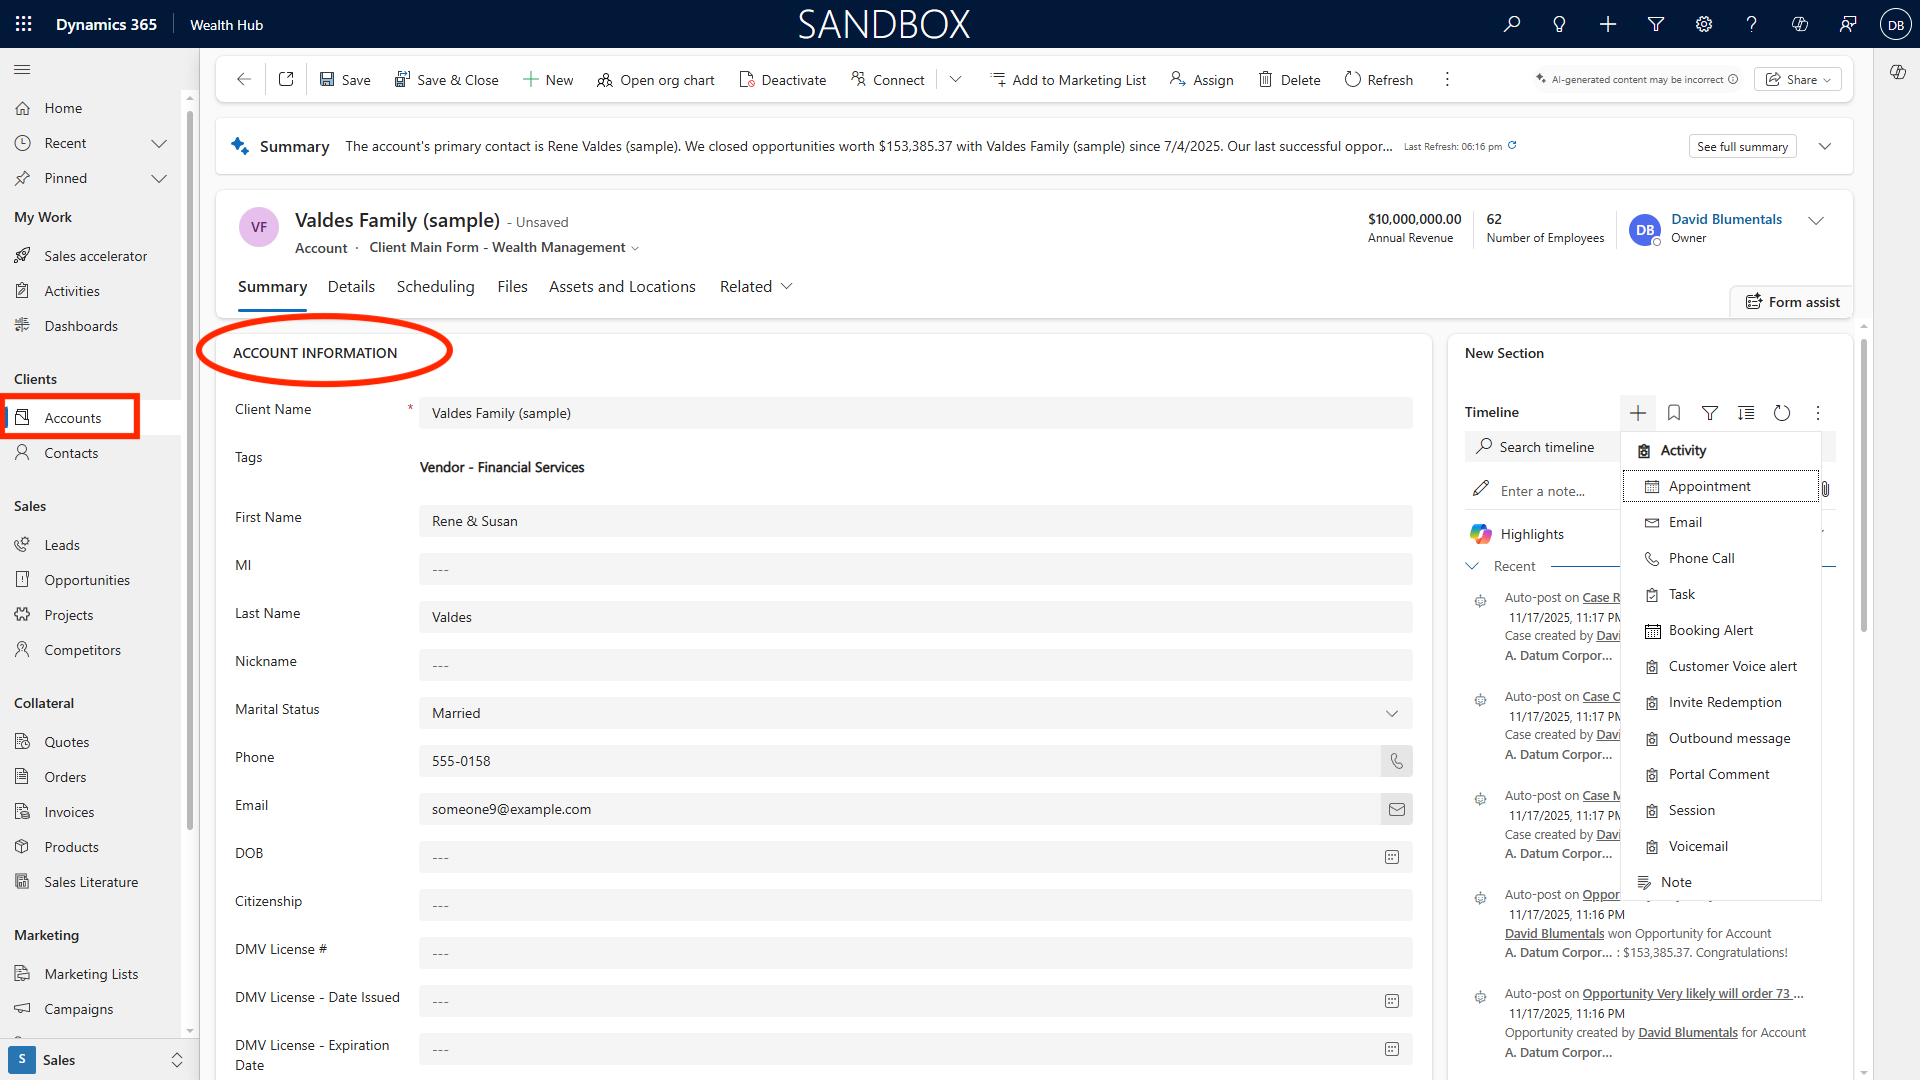Open the DOB calendar picker icon
The height and width of the screenshot is (1080, 1920).
click(1392, 857)
